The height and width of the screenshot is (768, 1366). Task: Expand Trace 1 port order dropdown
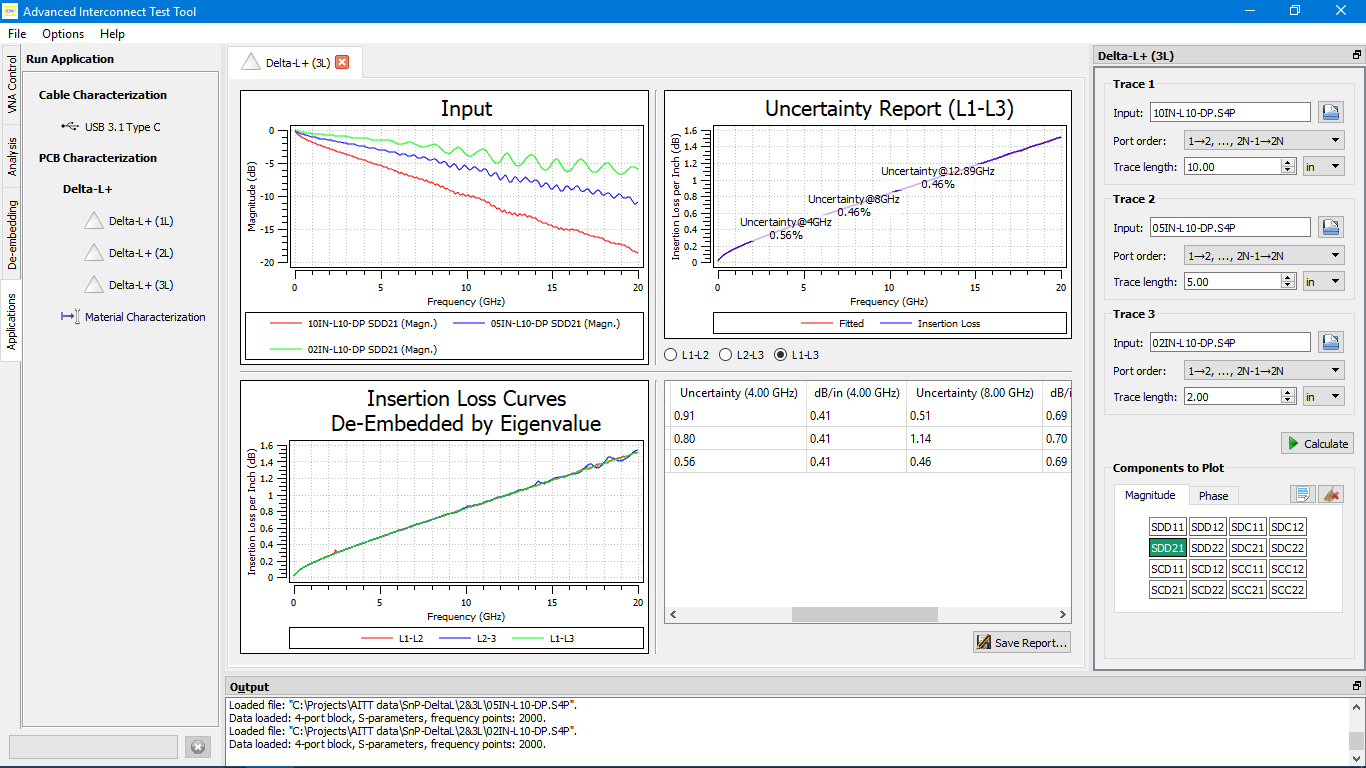point(1263,141)
